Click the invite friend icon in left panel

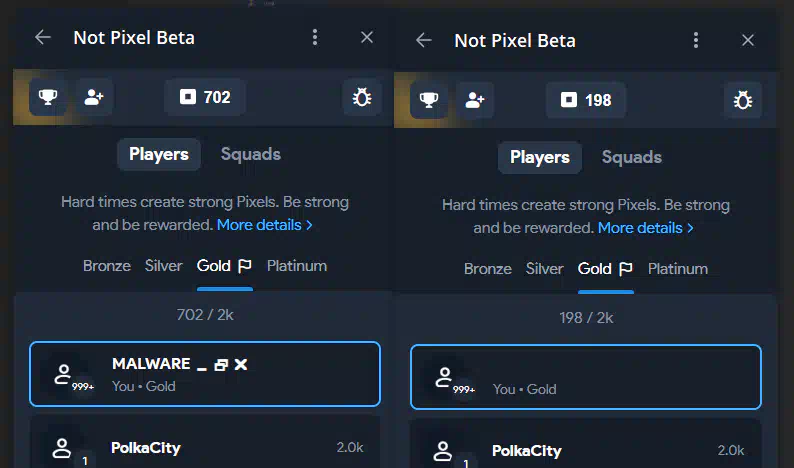click(x=94, y=97)
